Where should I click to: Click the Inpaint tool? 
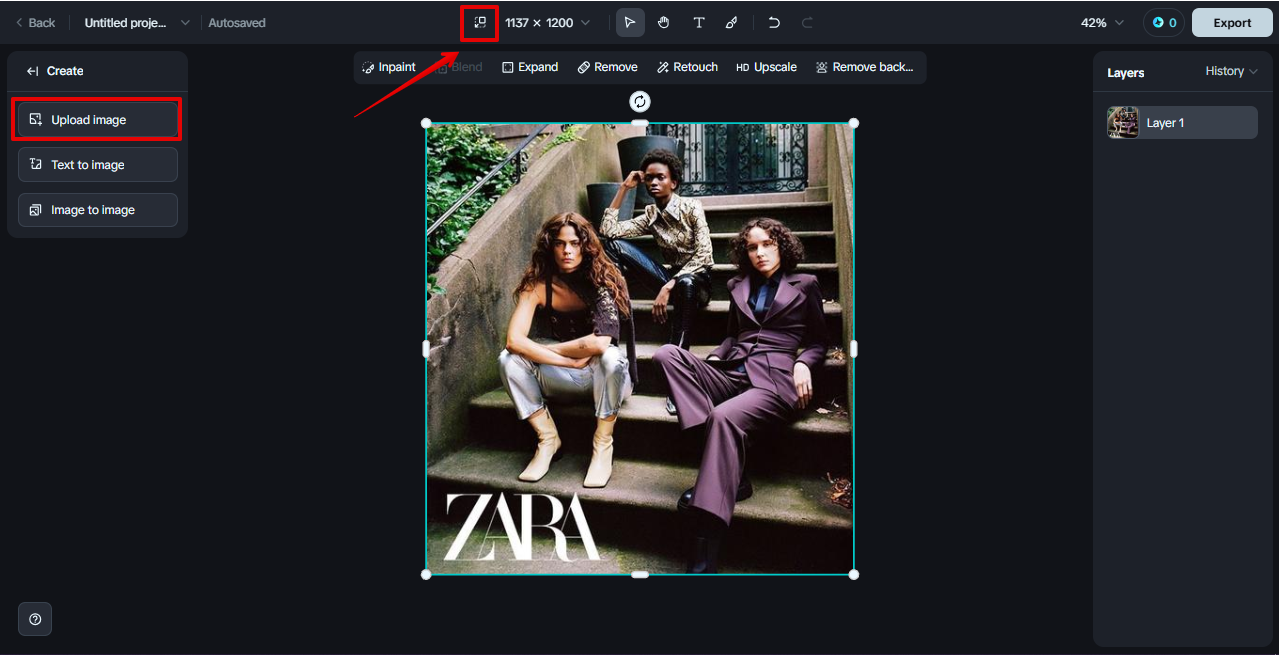[x=389, y=67]
